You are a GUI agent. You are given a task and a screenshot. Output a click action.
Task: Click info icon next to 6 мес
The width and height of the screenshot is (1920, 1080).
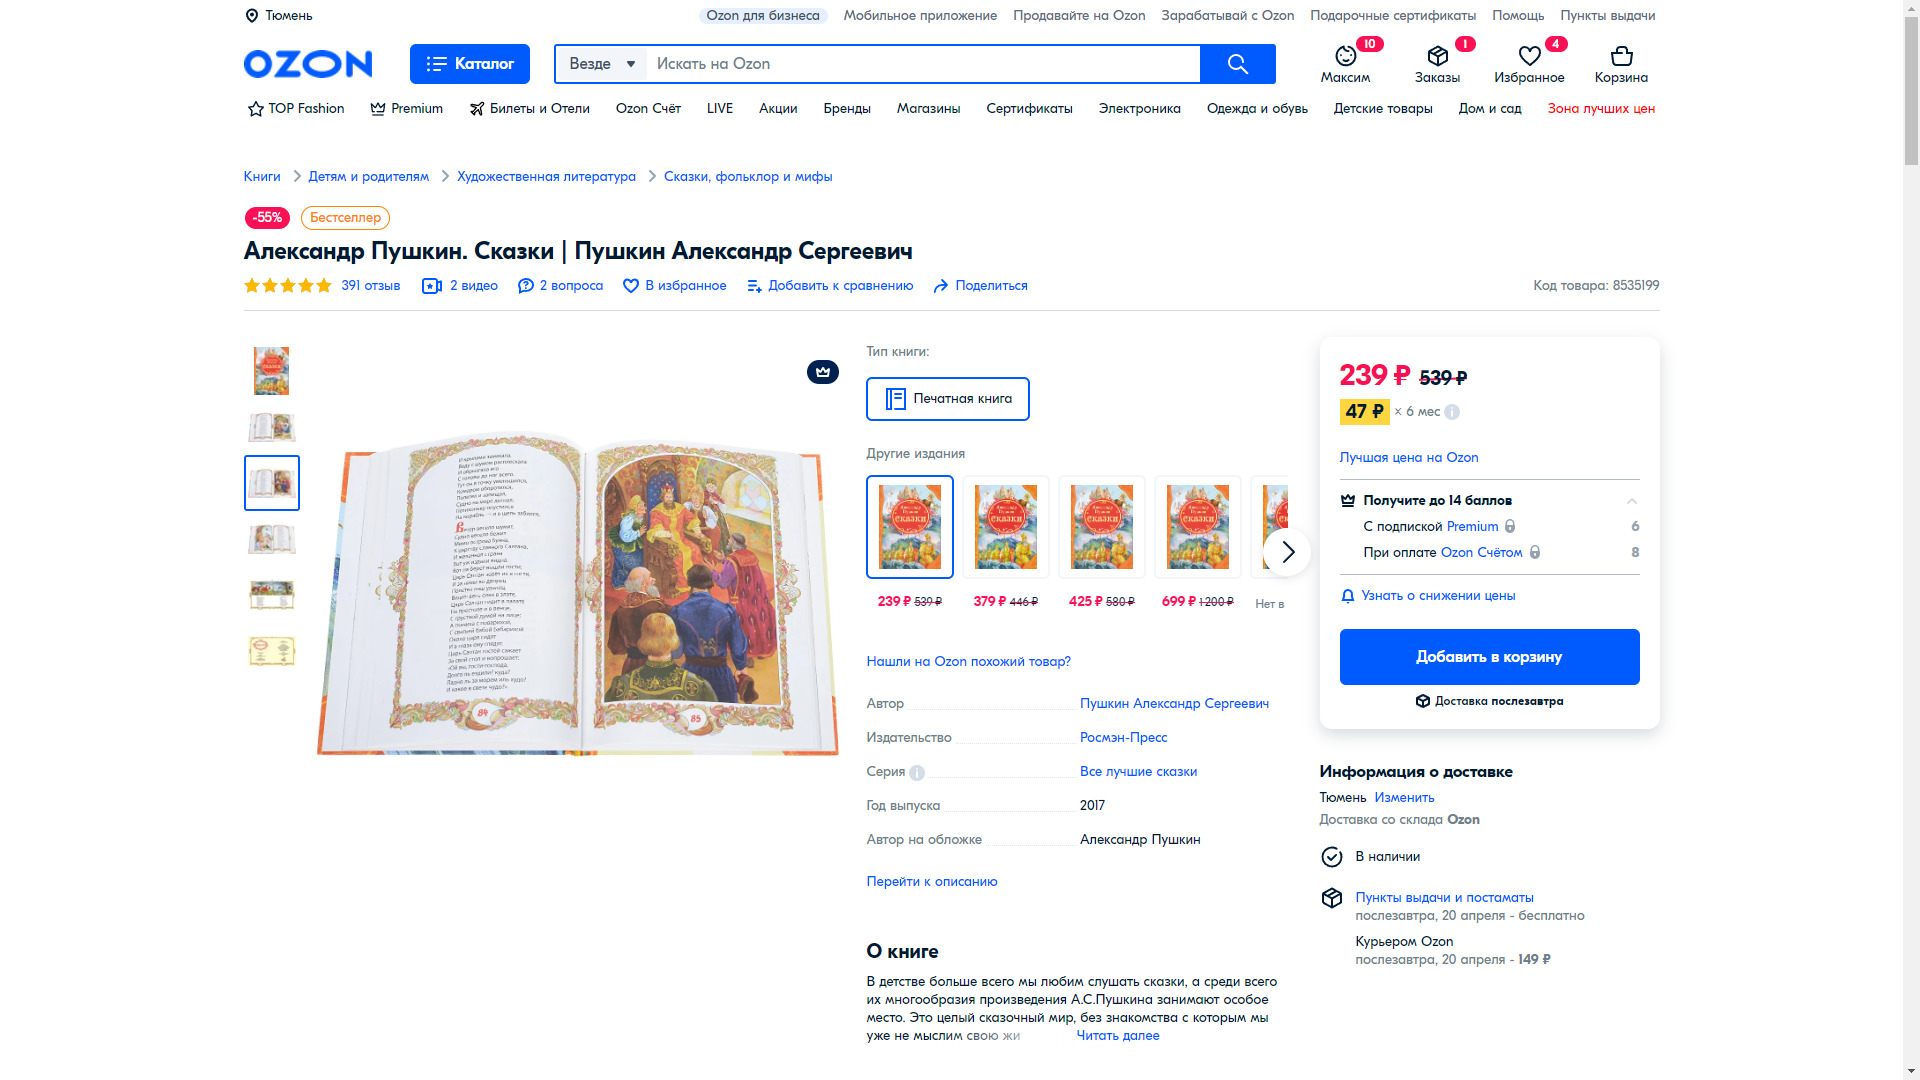point(1452,412)
